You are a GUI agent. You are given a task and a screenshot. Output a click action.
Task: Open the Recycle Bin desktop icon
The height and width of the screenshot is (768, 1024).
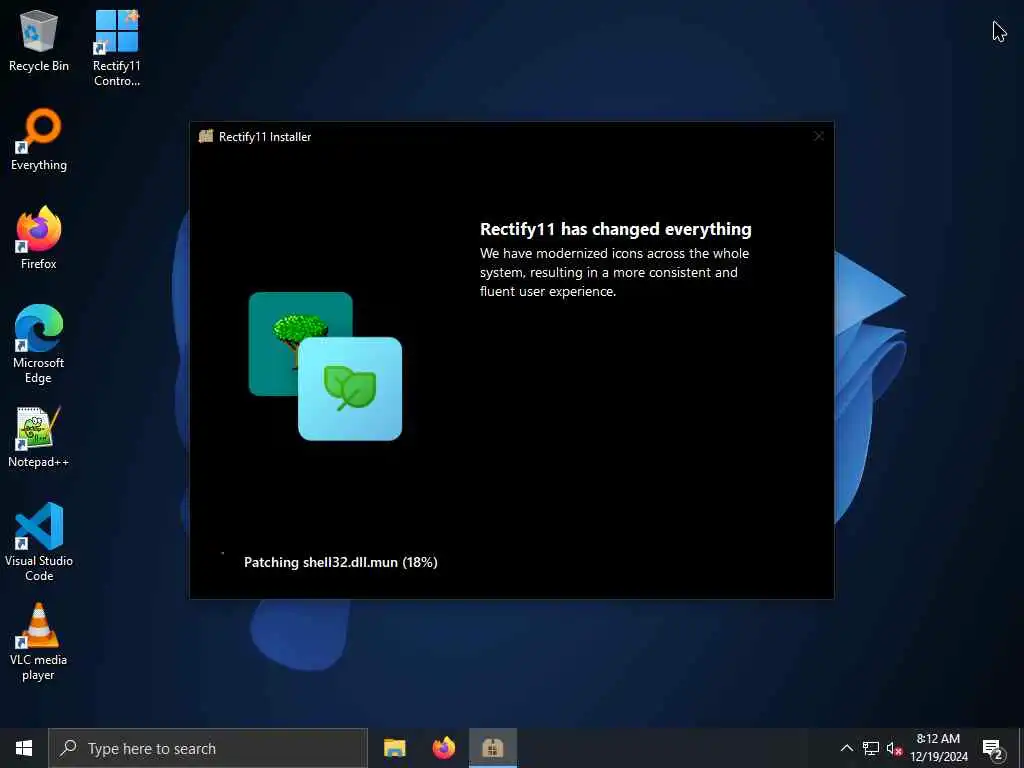39,40
